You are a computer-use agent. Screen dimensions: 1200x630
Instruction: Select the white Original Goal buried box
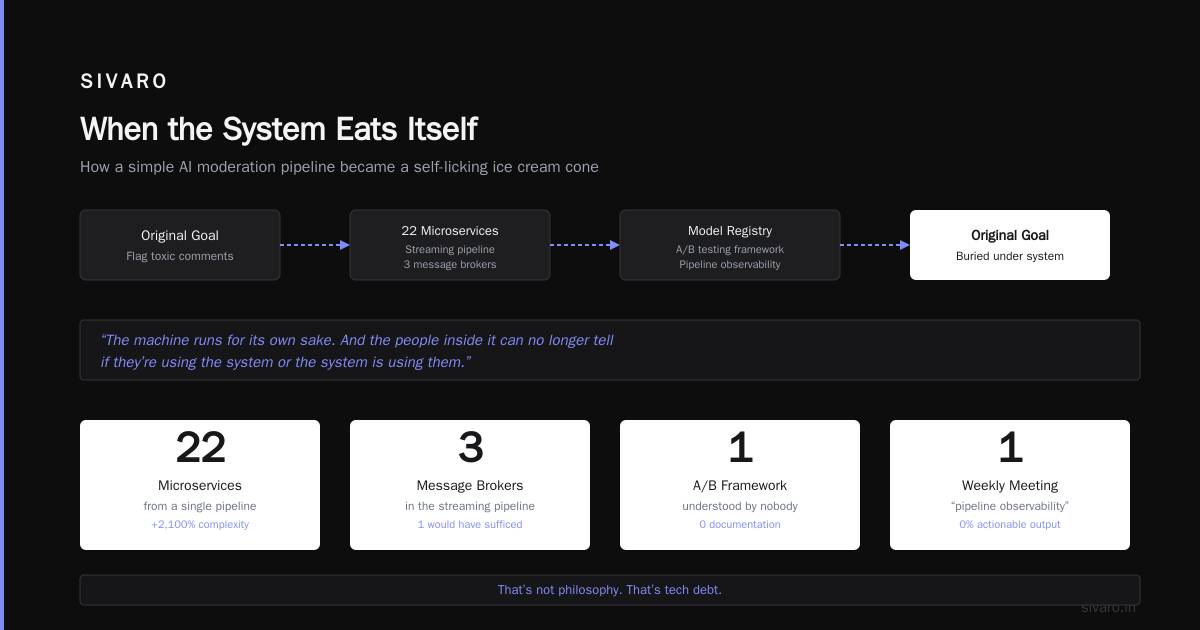(x=1010, y=245)
